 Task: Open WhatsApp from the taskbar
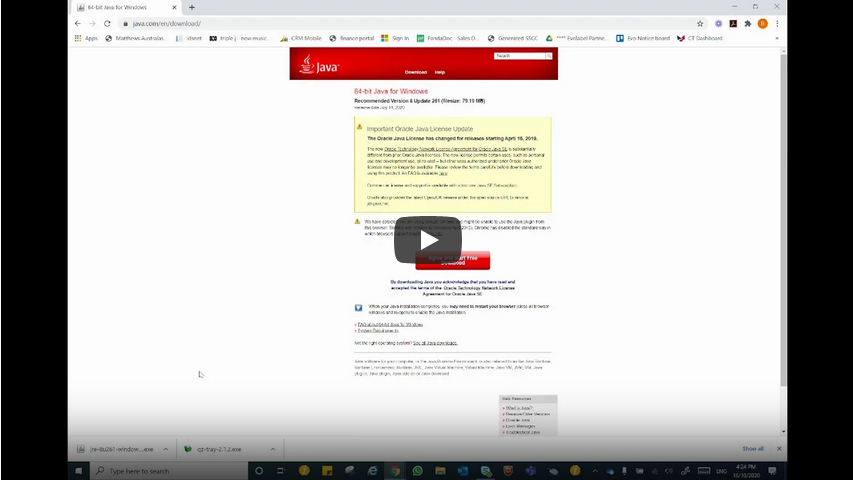pos(418,471)
